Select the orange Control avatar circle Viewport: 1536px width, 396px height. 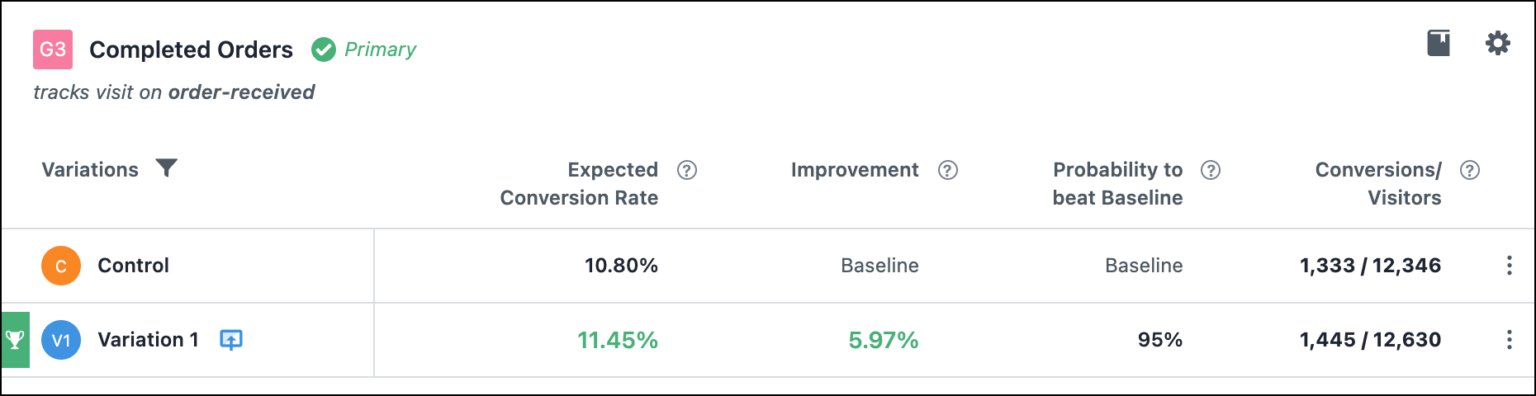coord(61,266)
